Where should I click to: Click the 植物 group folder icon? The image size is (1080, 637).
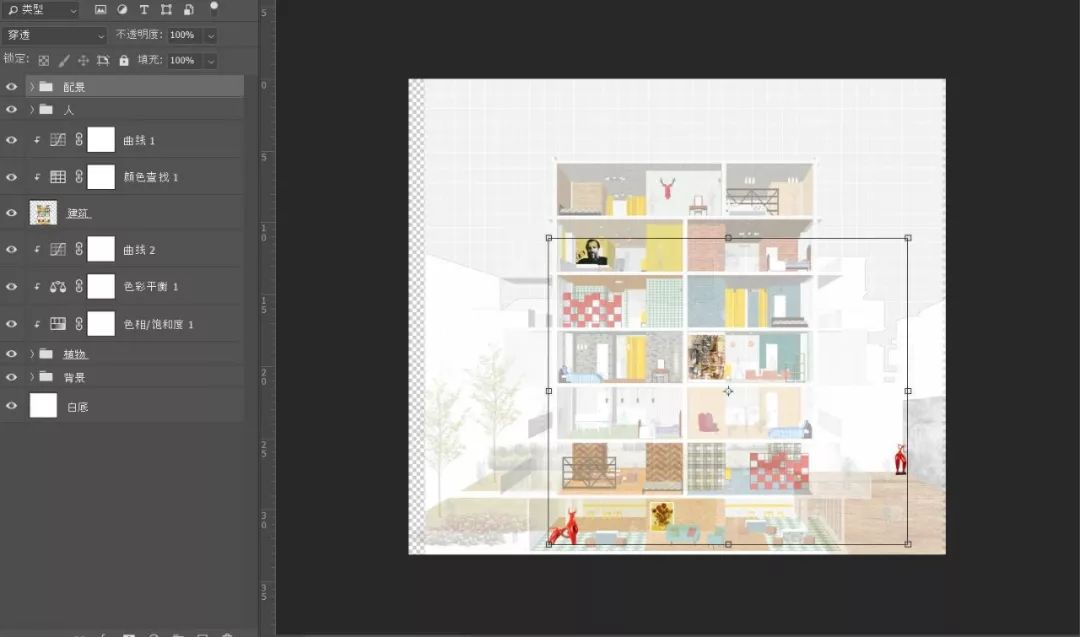(x=46, y=354)
